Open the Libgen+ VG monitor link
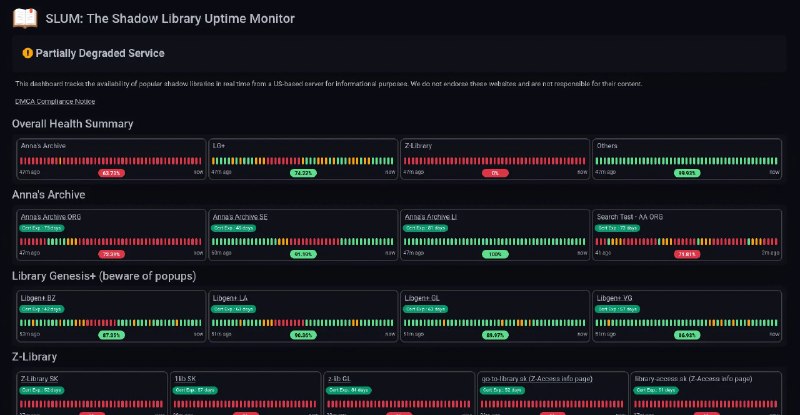Screen dimensions: 800x415 [x=614, y=298]
